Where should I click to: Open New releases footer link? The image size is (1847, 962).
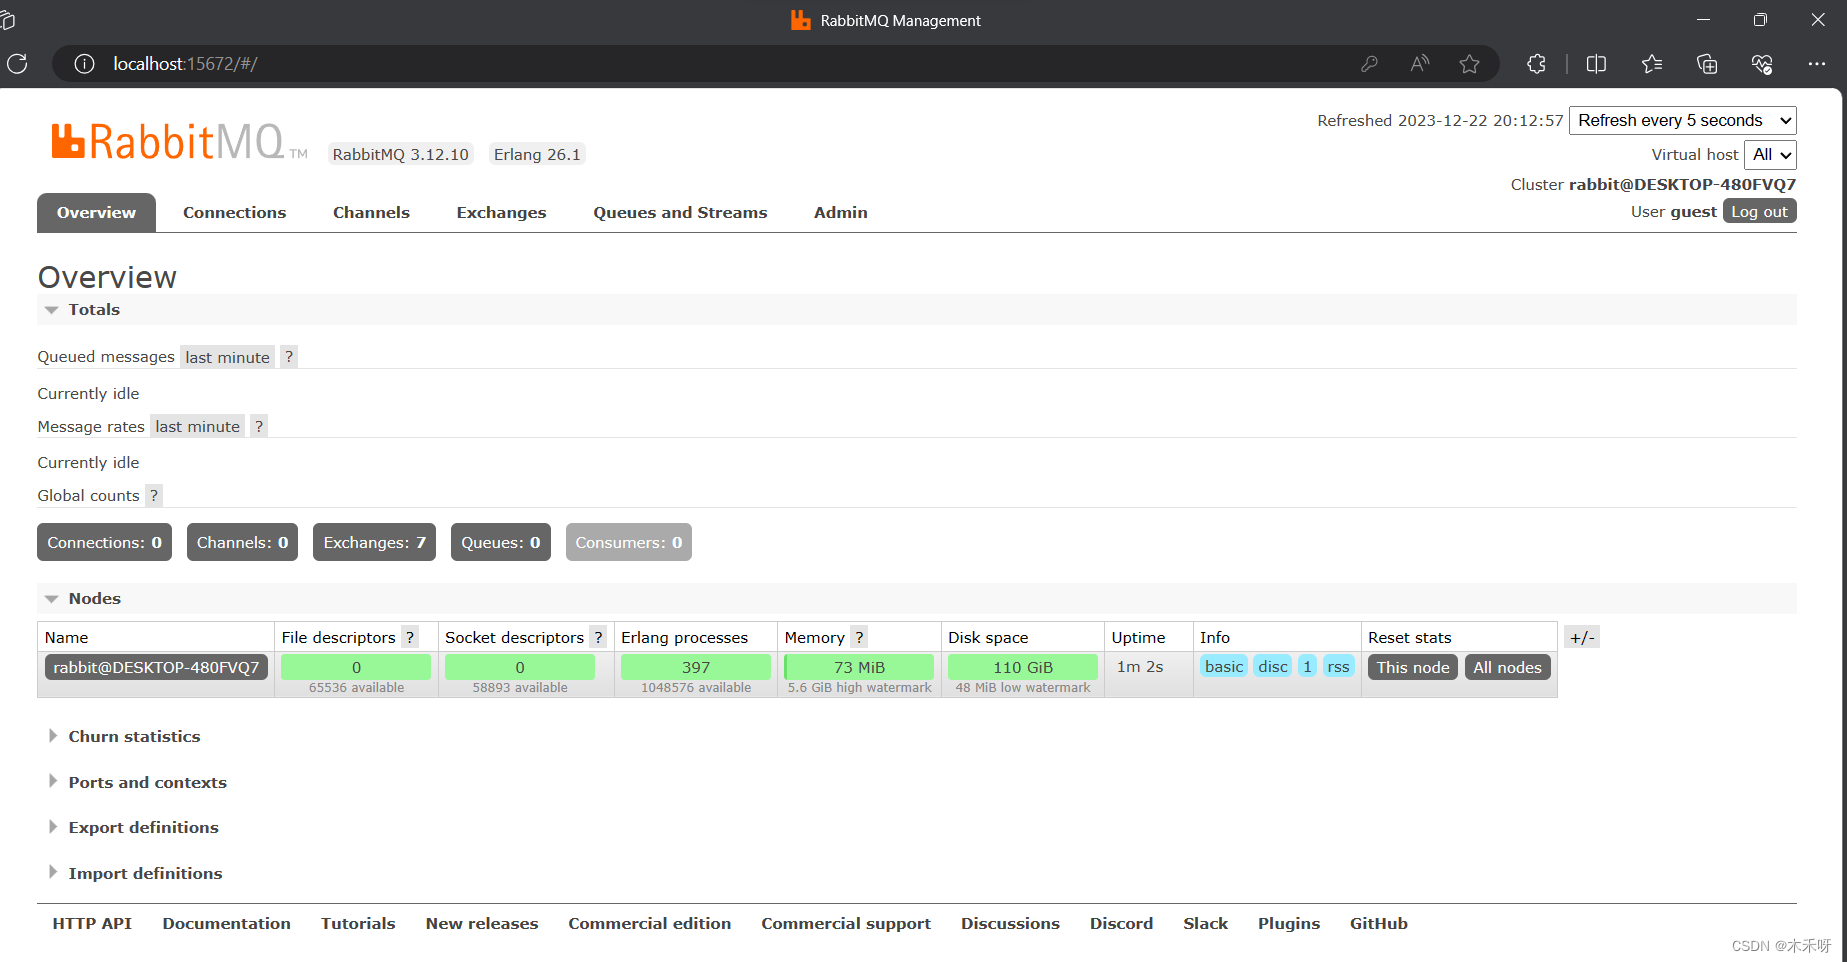482,923
